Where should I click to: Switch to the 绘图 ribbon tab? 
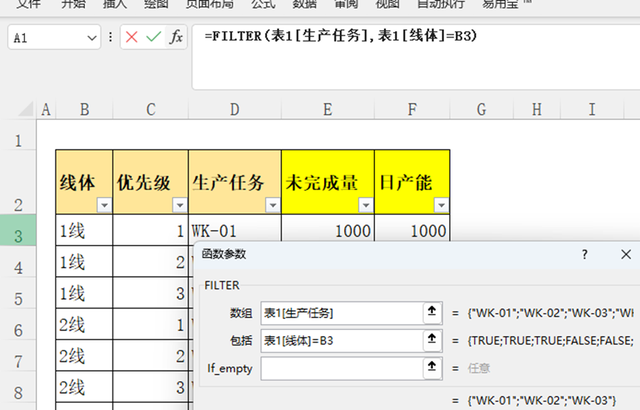156,4
